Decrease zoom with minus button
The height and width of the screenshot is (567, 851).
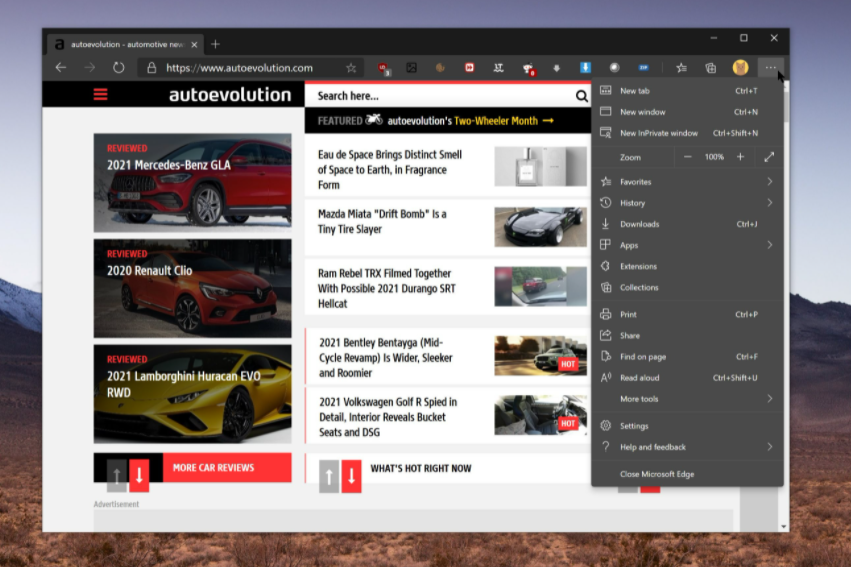click(x=688, y=157)
